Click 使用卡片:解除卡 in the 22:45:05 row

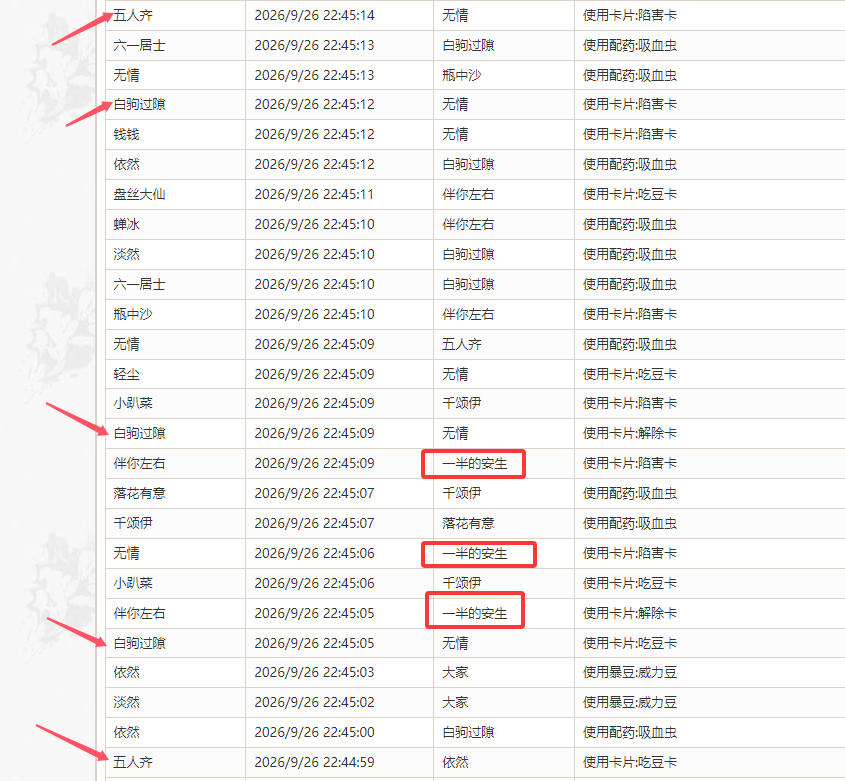[x=629, y=613]
